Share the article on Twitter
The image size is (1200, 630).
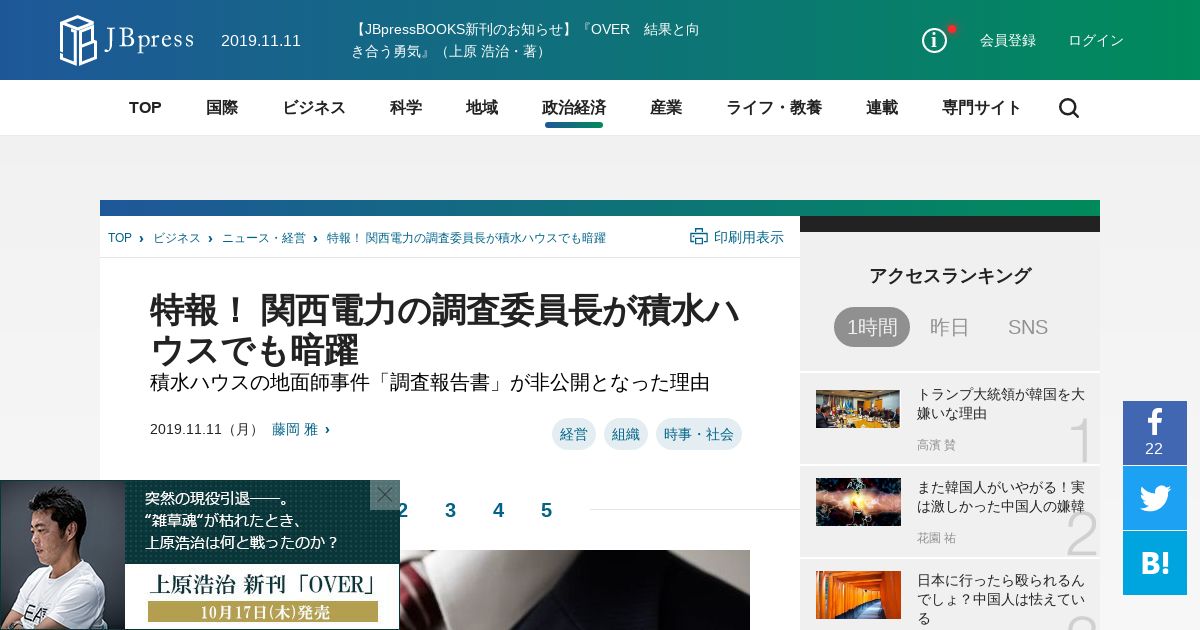(x=1155, y=498)
